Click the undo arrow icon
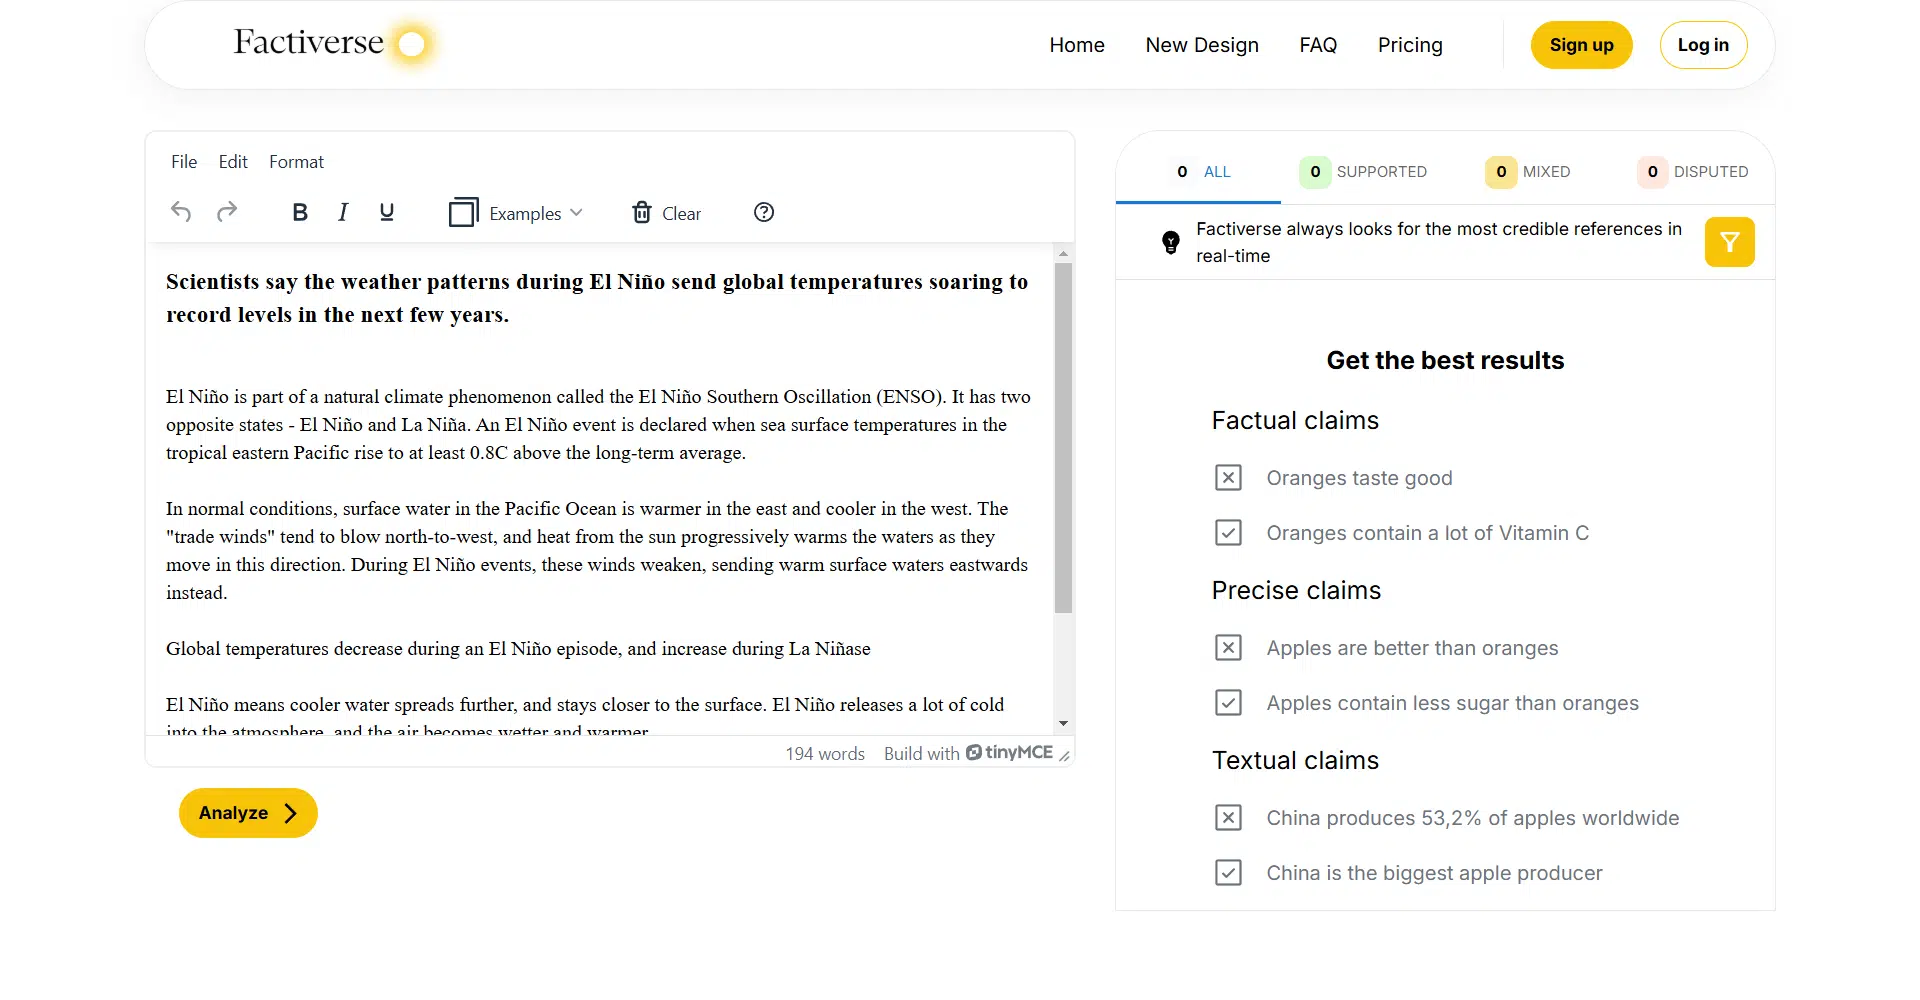 point(181,212)
